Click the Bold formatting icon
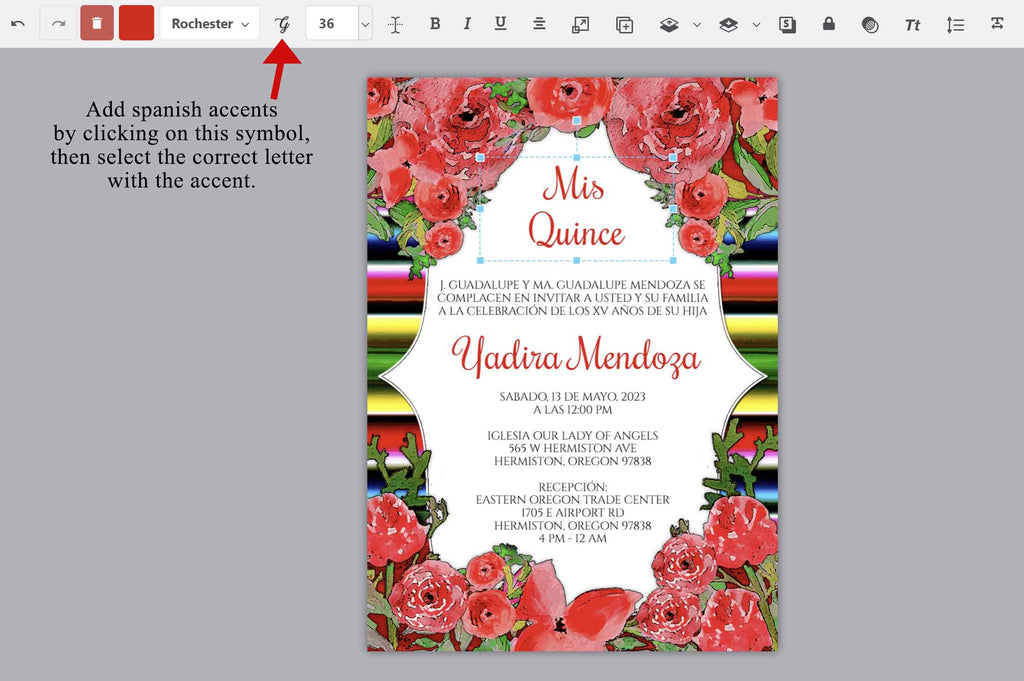The height and width of the screenshot is (681, 1024). (x=435, y=22)
